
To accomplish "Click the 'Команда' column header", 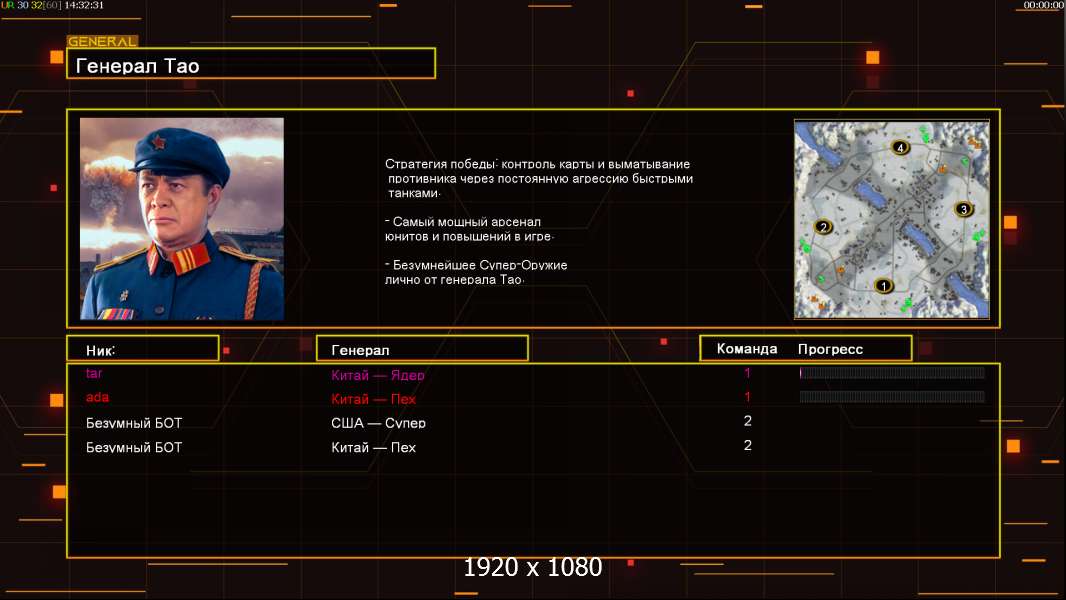I will [746, 349].
